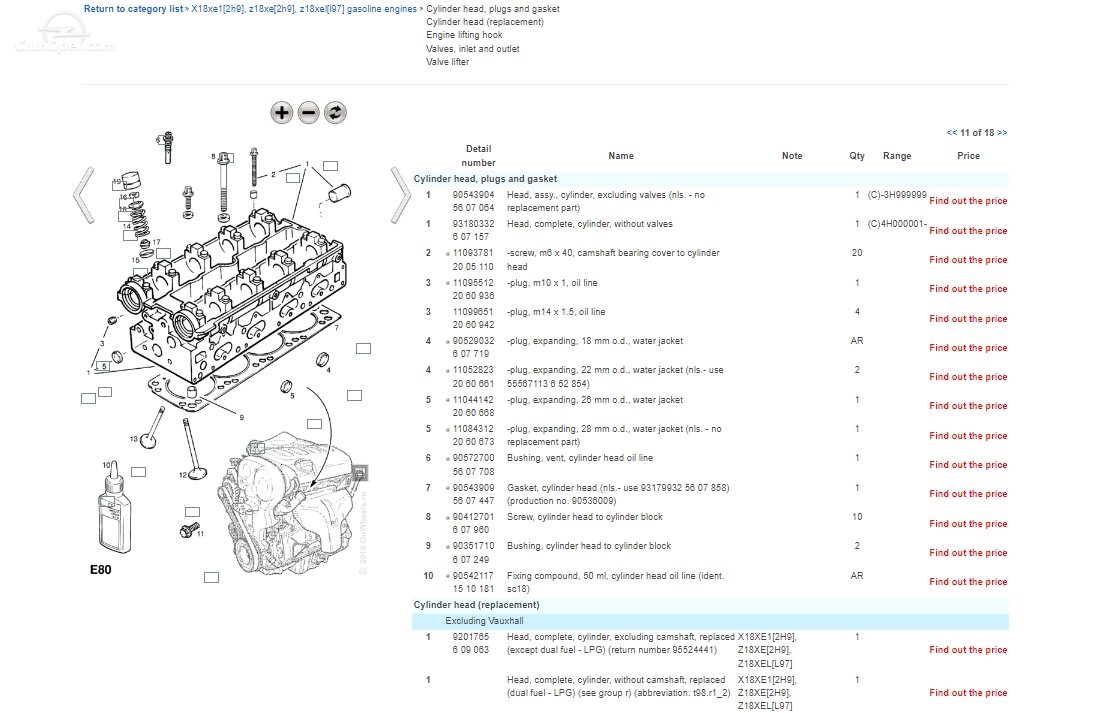Image resolution: width=1111 pixels, height=713 pixels.
Task: Find out the price for plug 11095512
Action: tap(968, 289)
